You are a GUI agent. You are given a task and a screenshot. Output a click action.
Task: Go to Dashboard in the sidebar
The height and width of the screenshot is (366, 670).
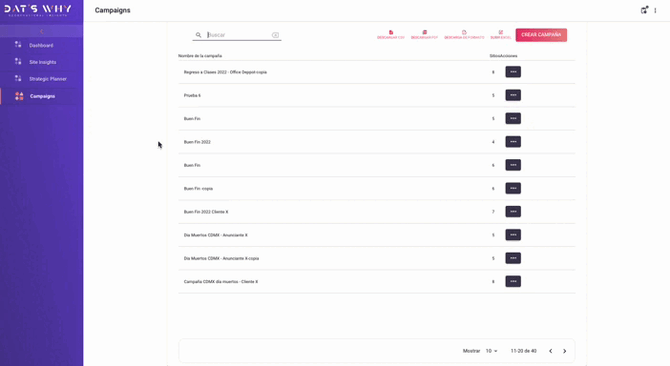(41, 45)
